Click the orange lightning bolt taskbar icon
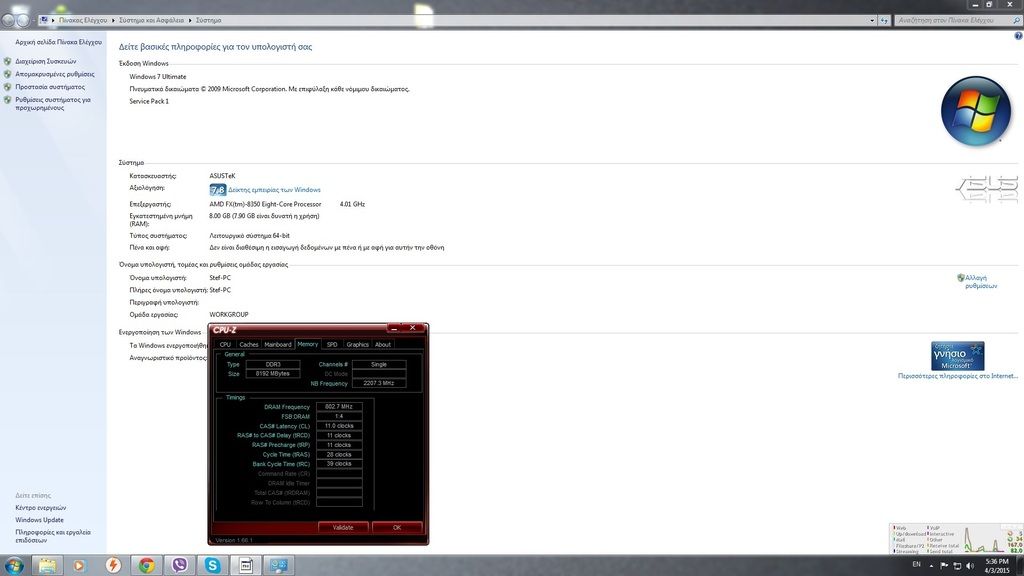Viewport: 1024px width, 576px height. (x=113, y=565)
